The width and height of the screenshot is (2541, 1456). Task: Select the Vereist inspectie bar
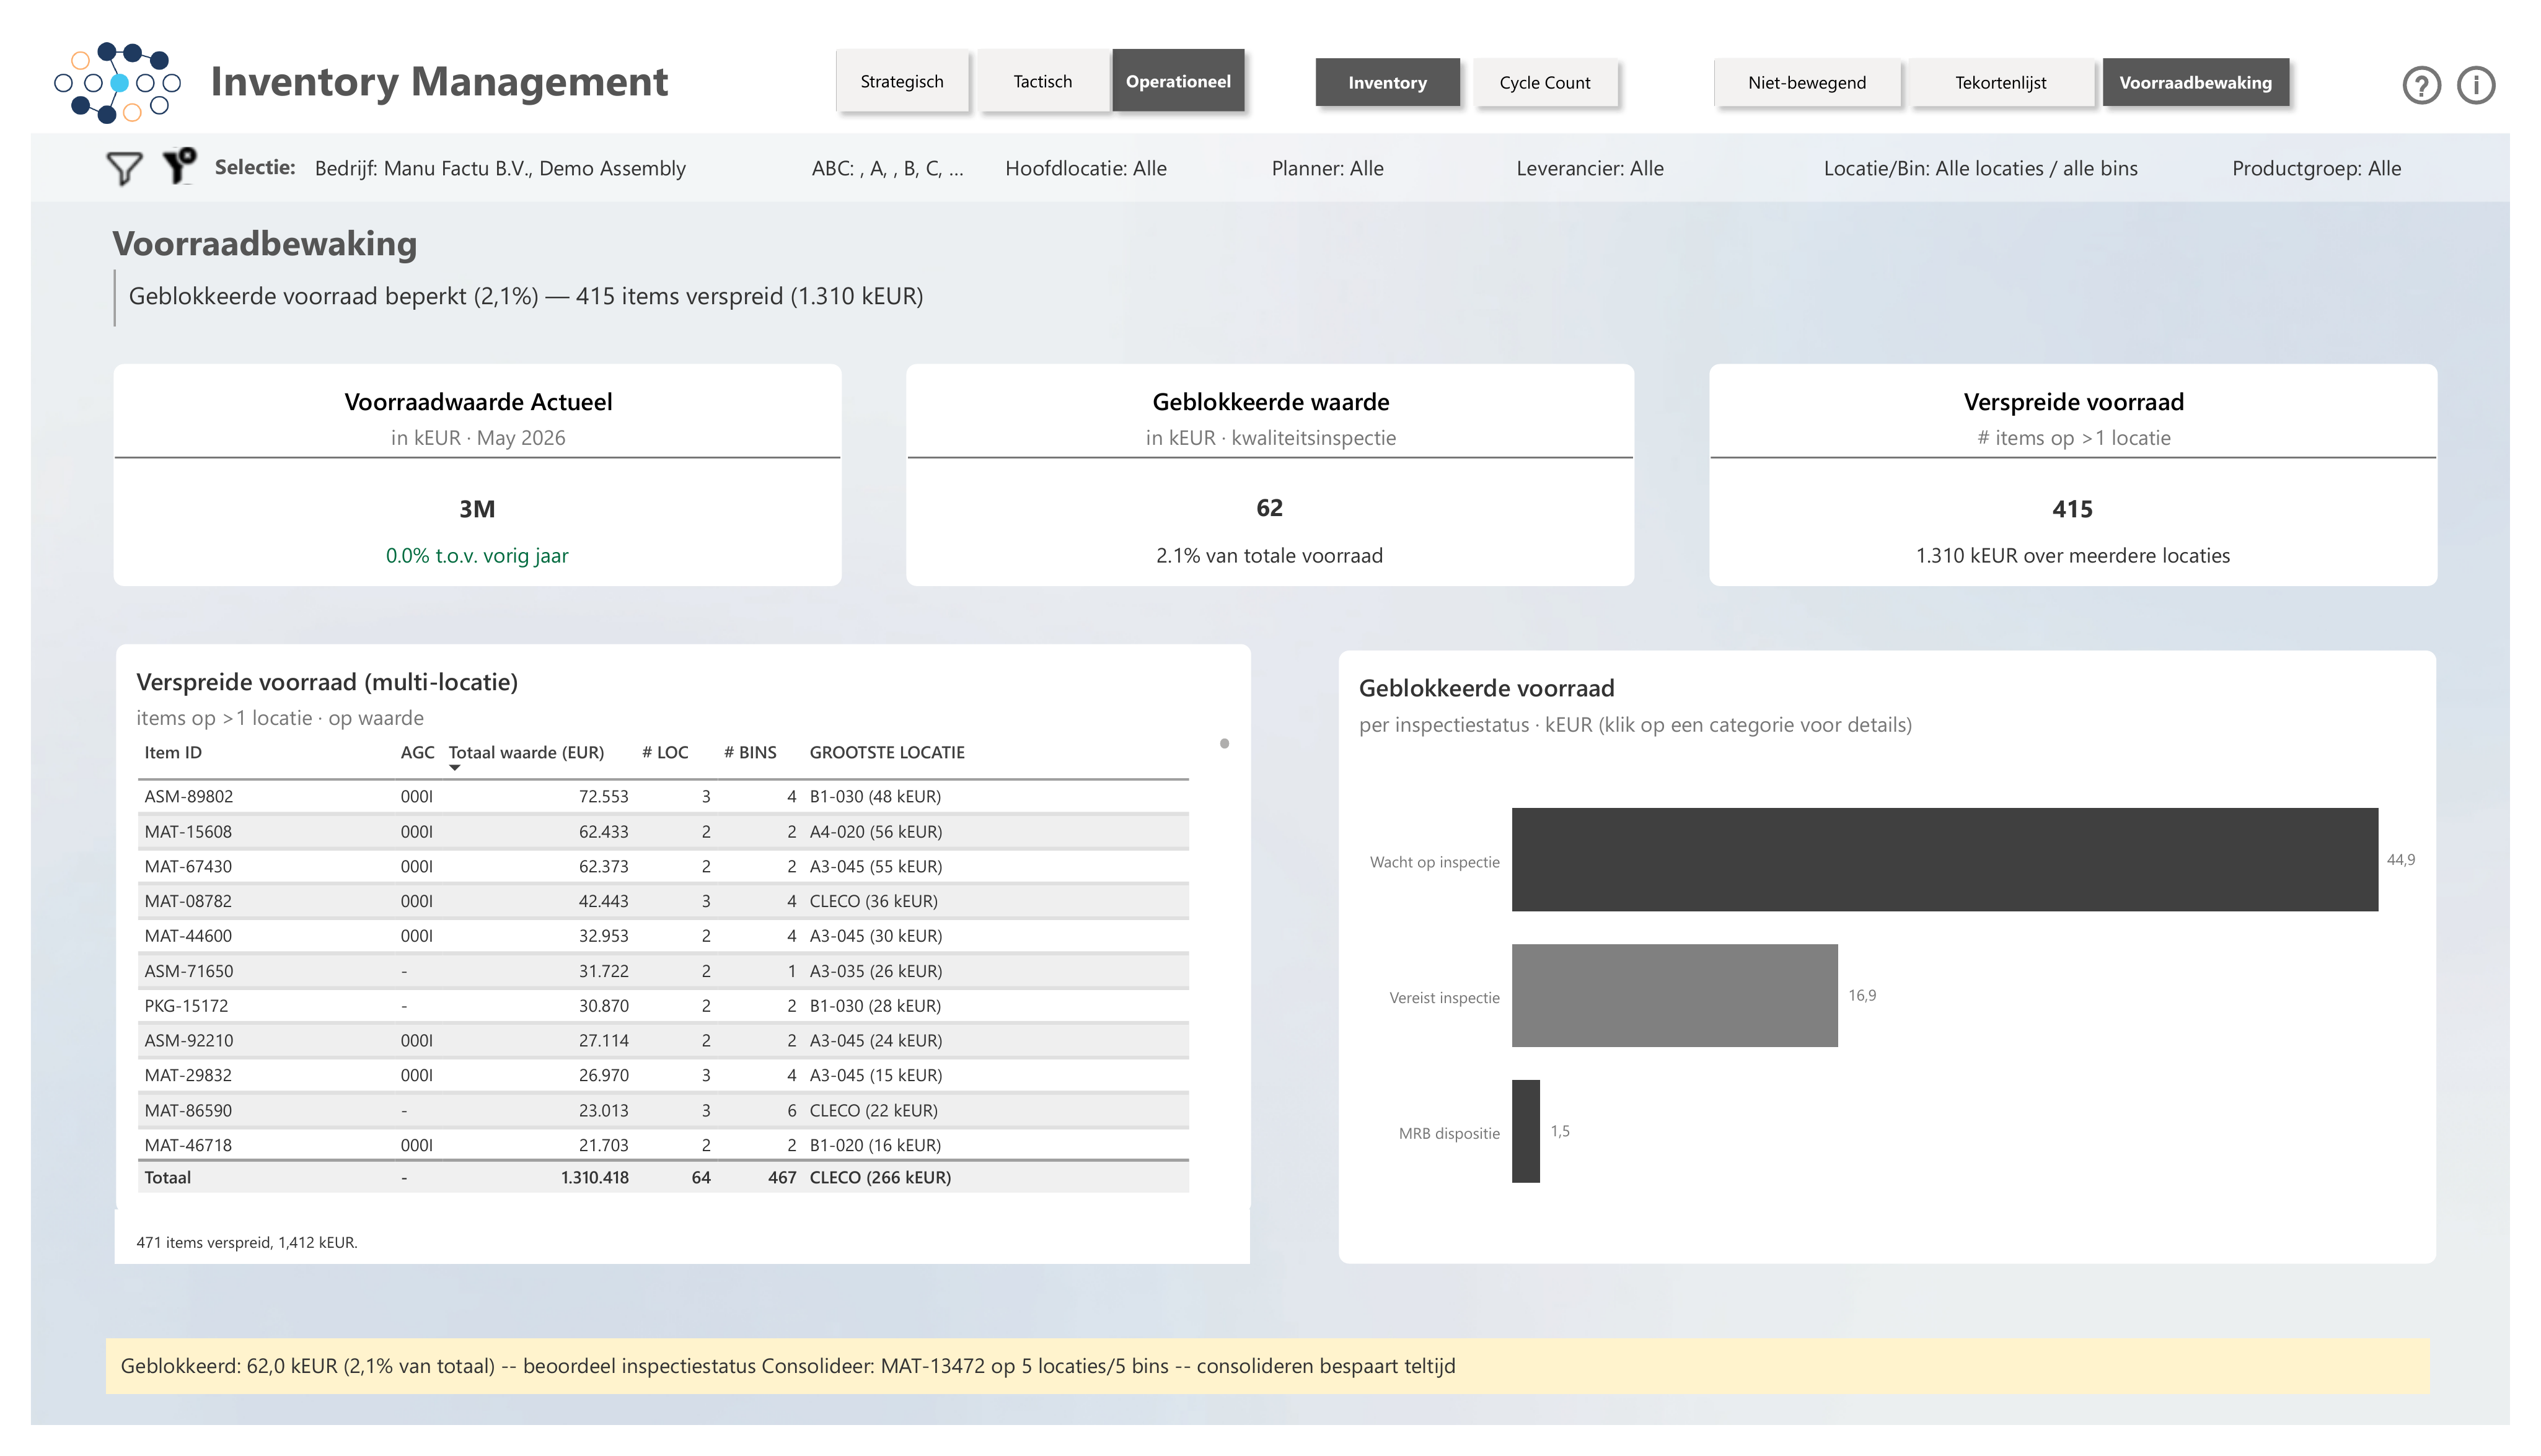pyautogui.click(x=1674, y=995)
